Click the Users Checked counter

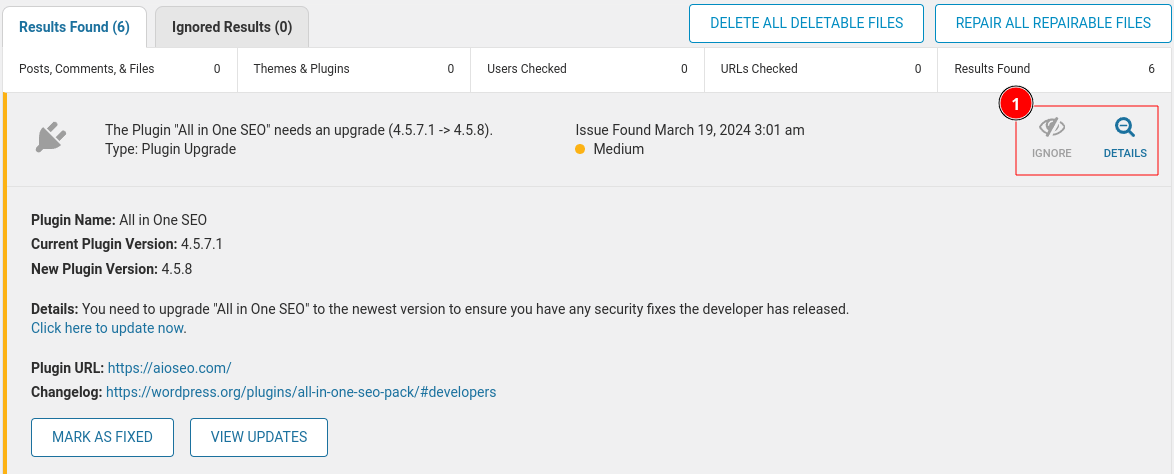[x=587, y=69]
